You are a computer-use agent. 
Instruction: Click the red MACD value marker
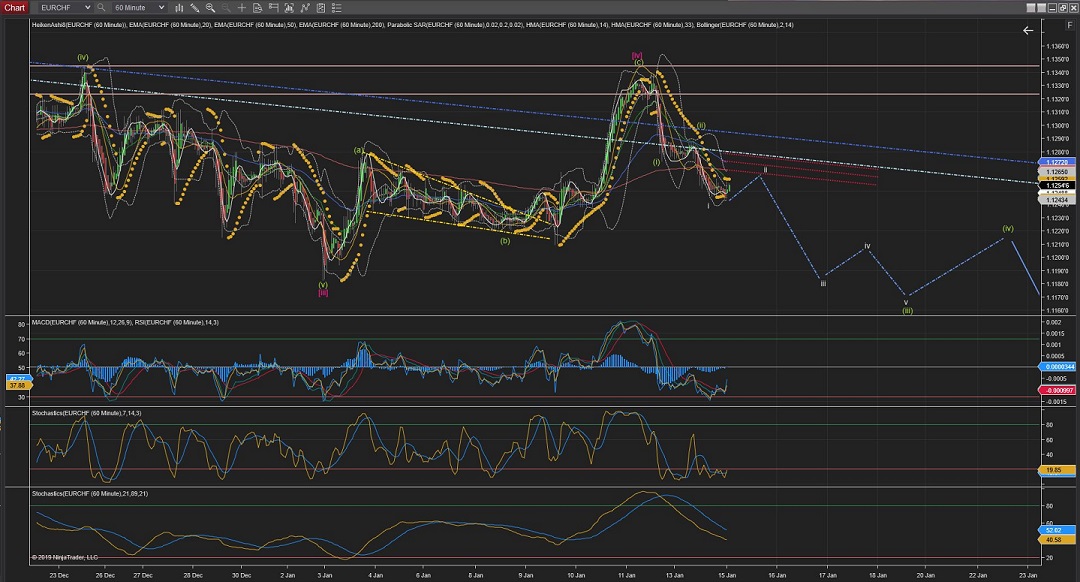1057,388
